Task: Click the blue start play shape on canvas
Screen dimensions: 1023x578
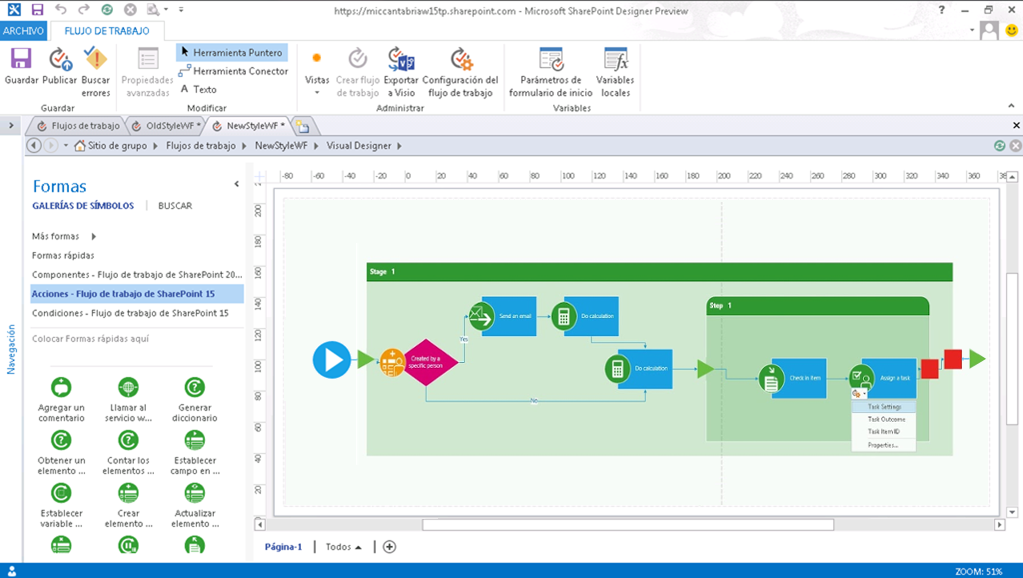Action: 331,359
